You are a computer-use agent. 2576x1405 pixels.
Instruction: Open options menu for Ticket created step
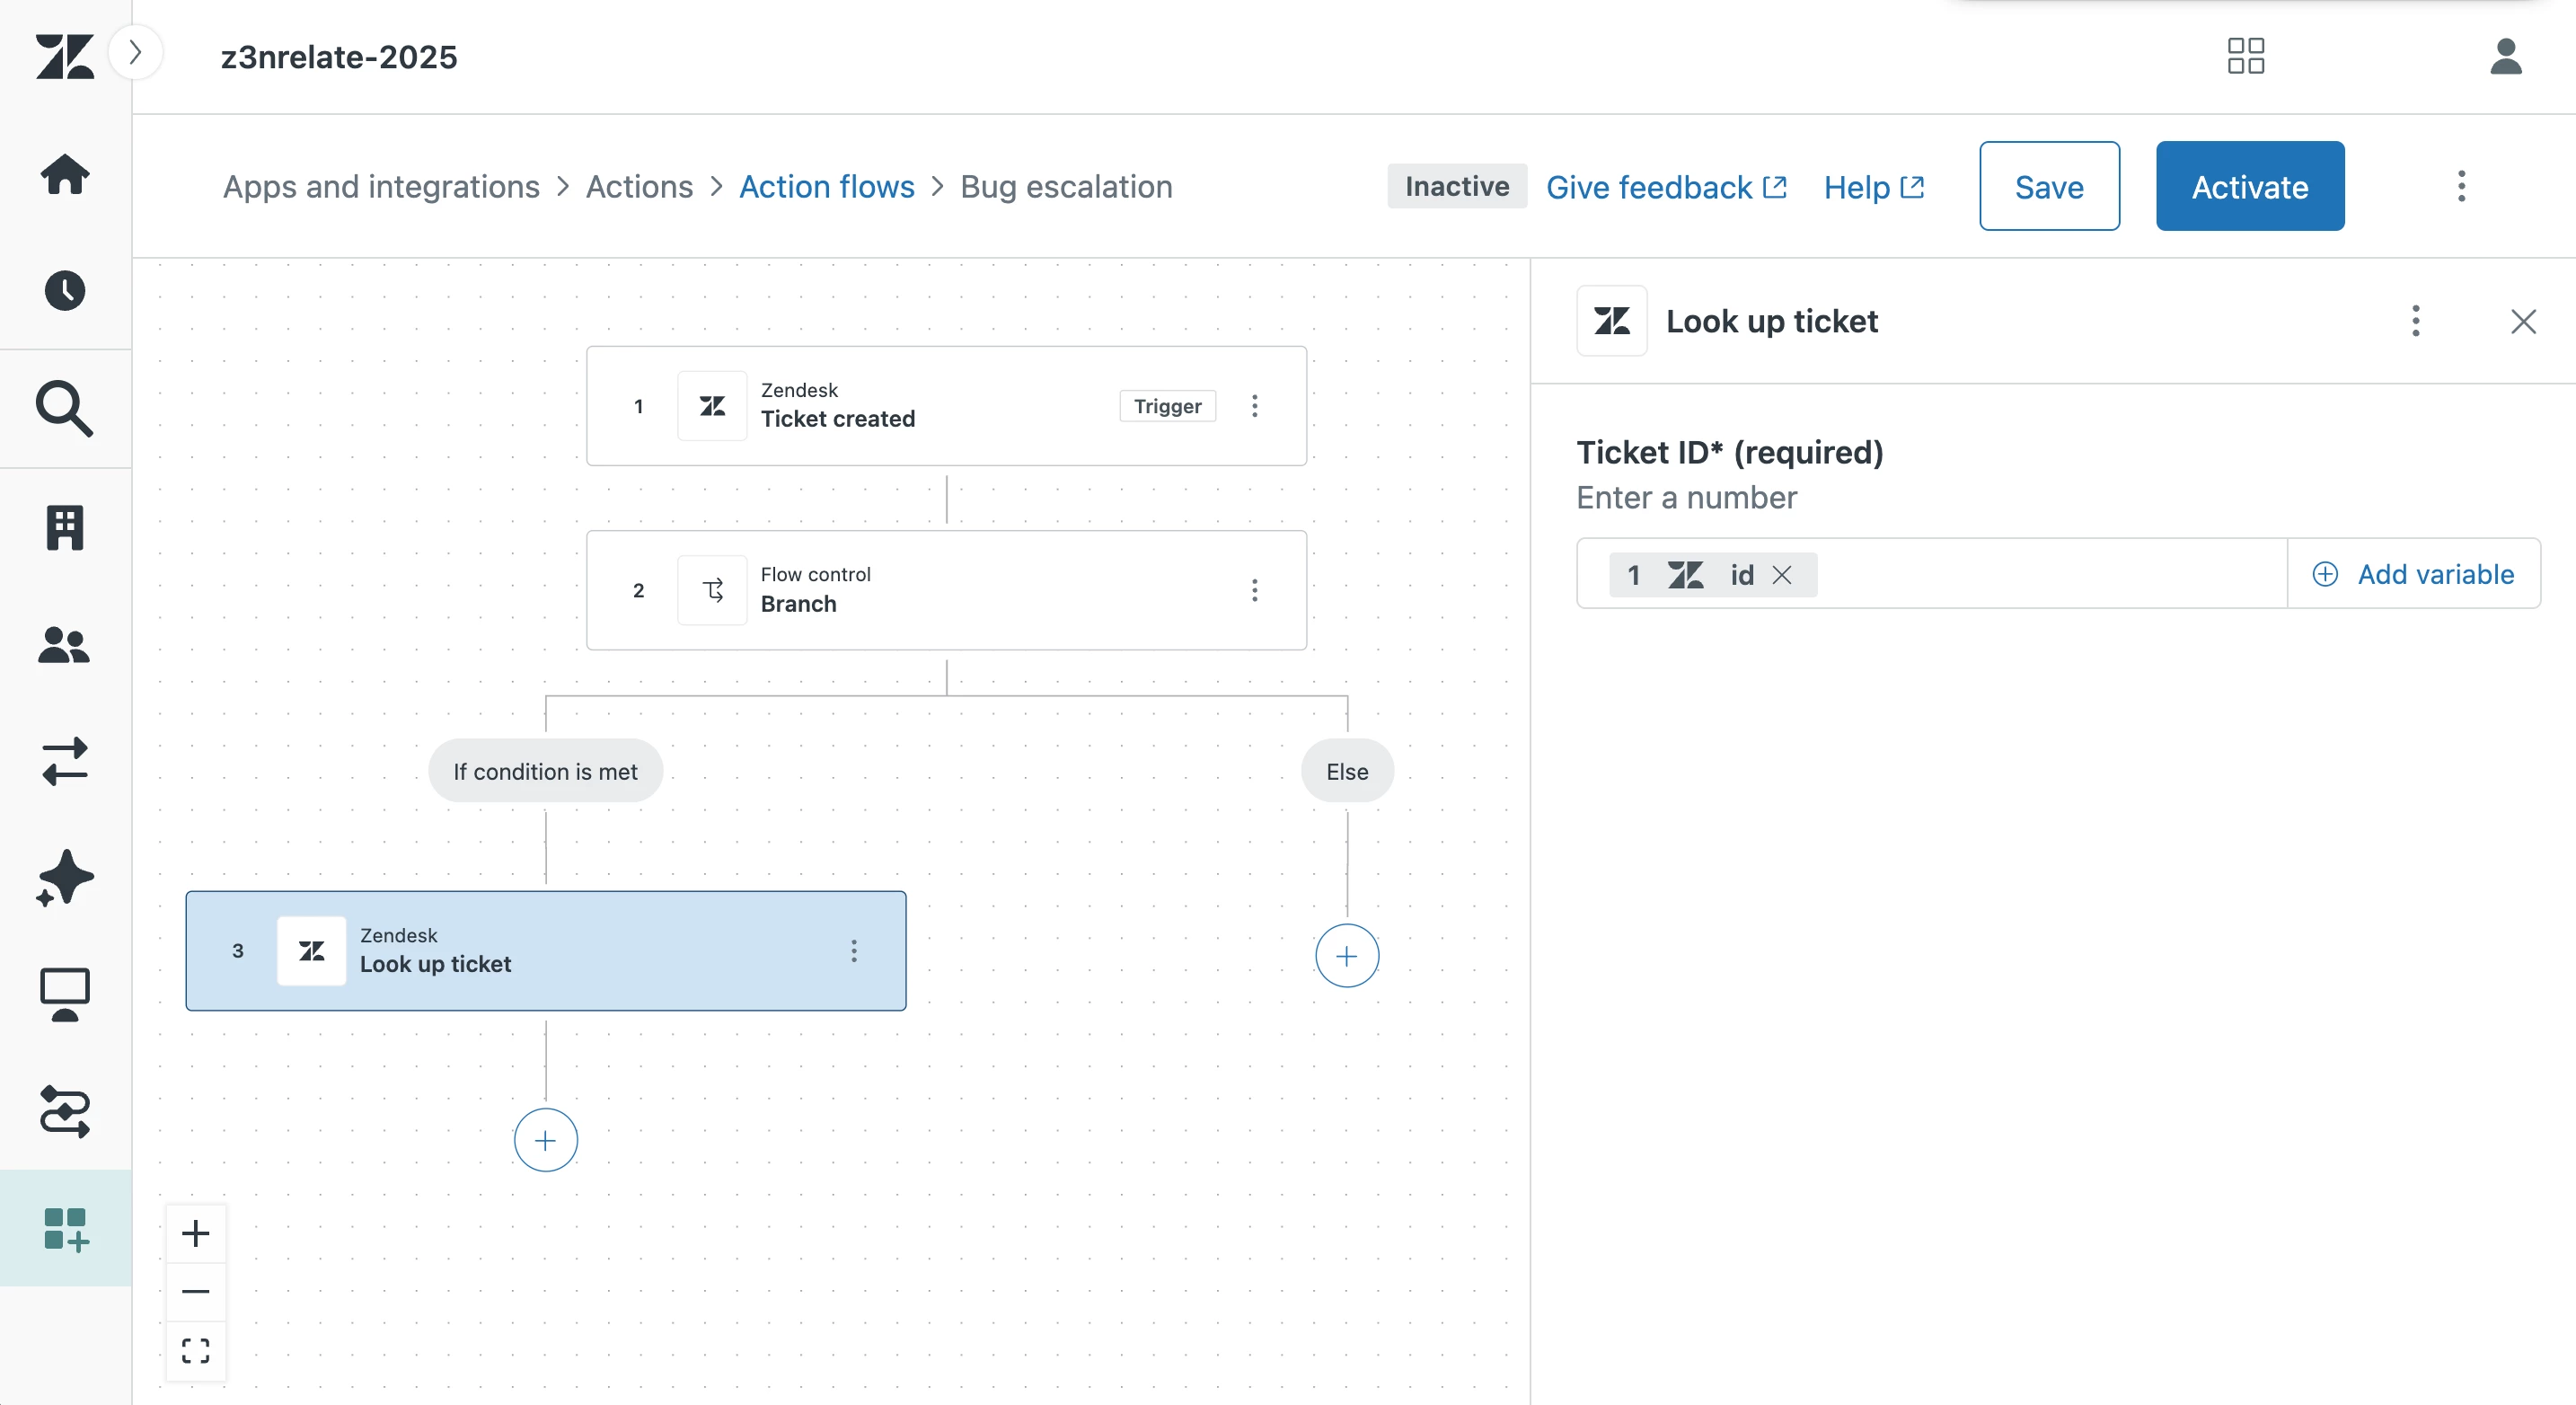[1254, 406]
